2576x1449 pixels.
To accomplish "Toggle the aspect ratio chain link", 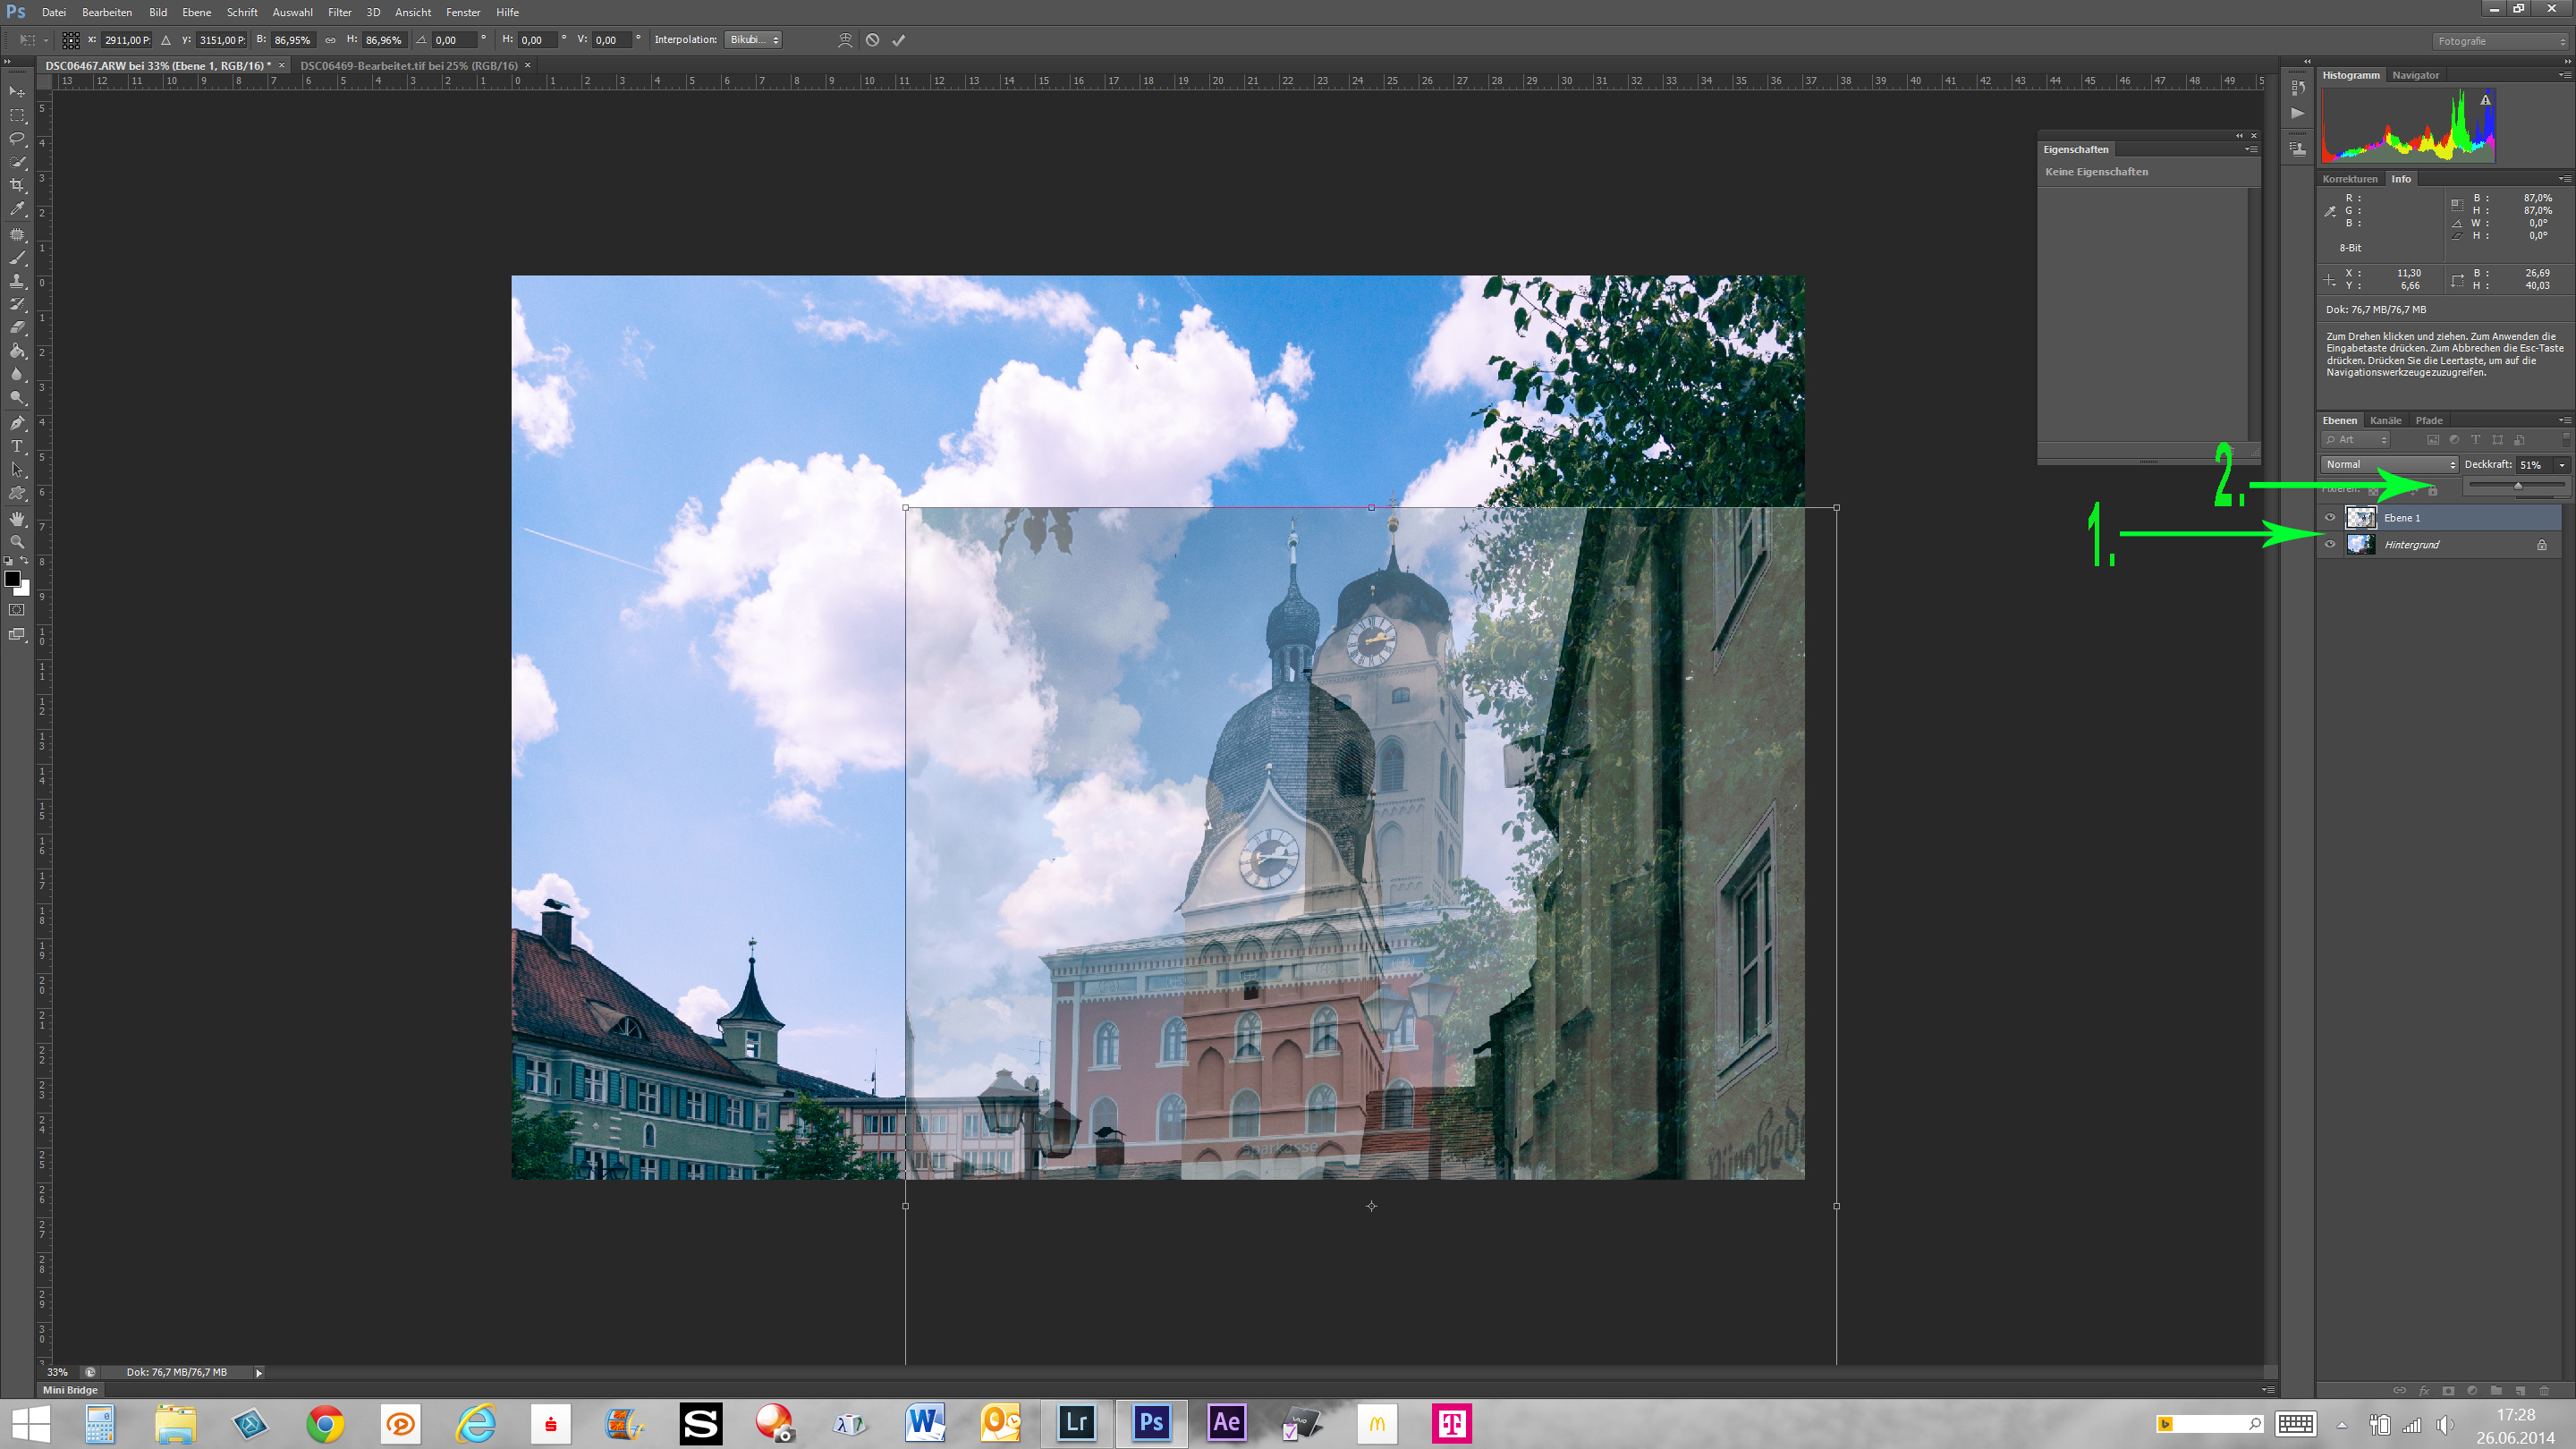I will coord(330,40).
